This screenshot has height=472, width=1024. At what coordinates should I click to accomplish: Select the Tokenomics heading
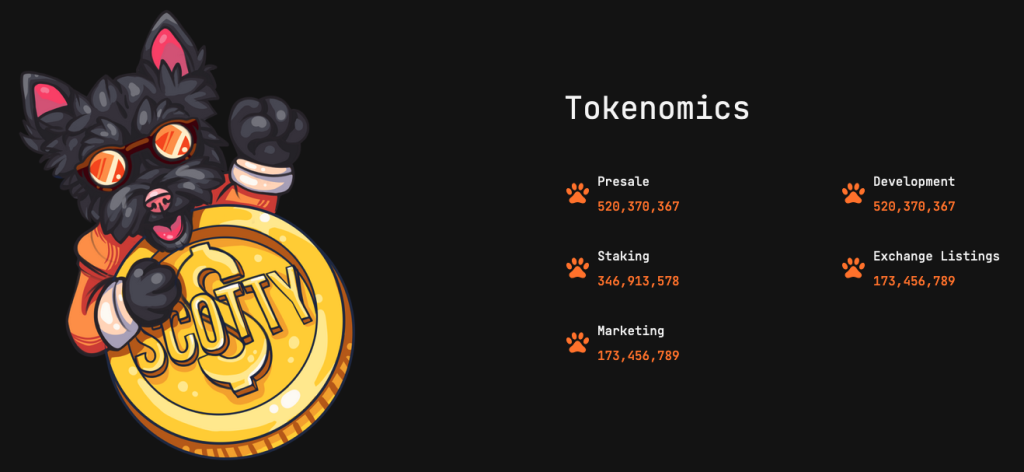(657, 108)
